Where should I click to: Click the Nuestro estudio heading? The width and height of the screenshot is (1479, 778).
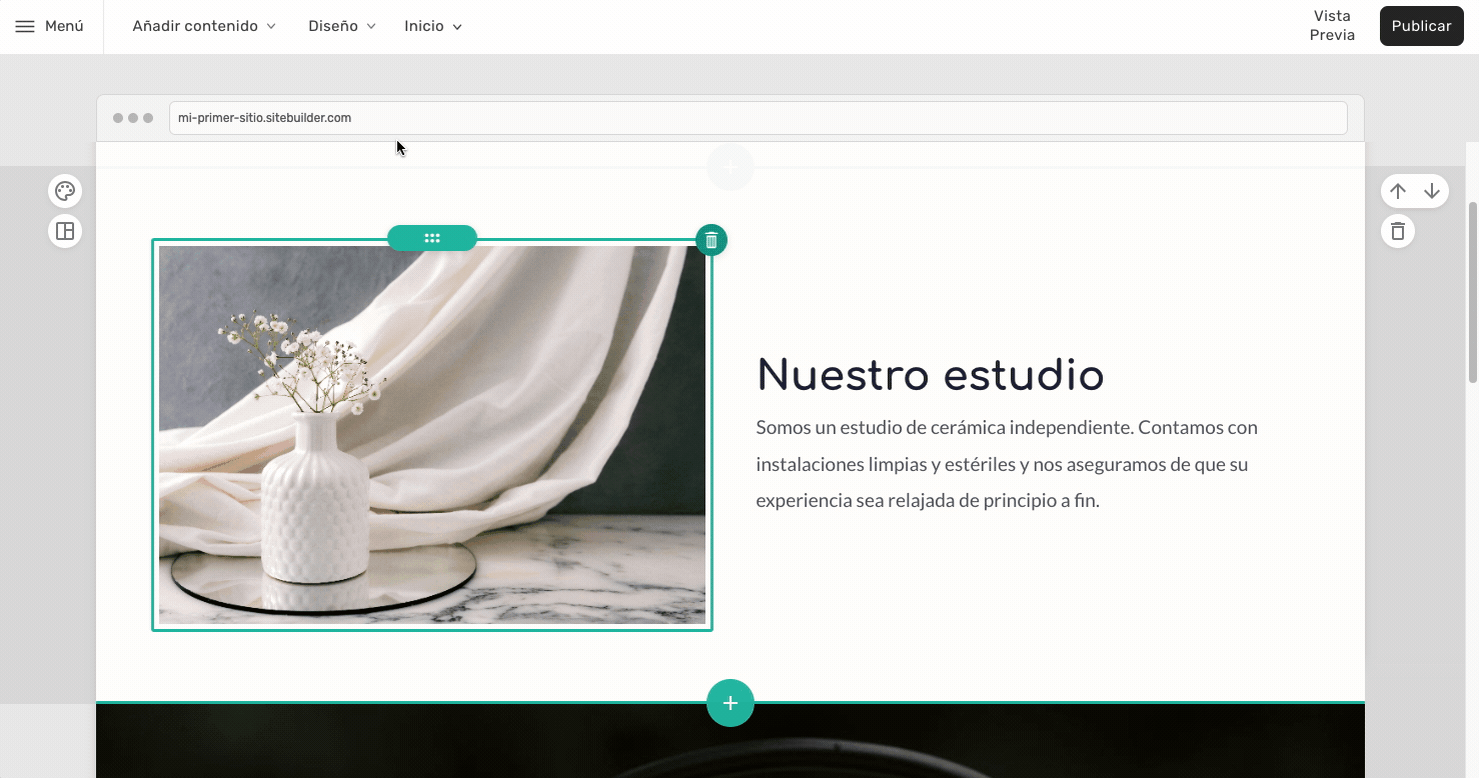(930, 375)
